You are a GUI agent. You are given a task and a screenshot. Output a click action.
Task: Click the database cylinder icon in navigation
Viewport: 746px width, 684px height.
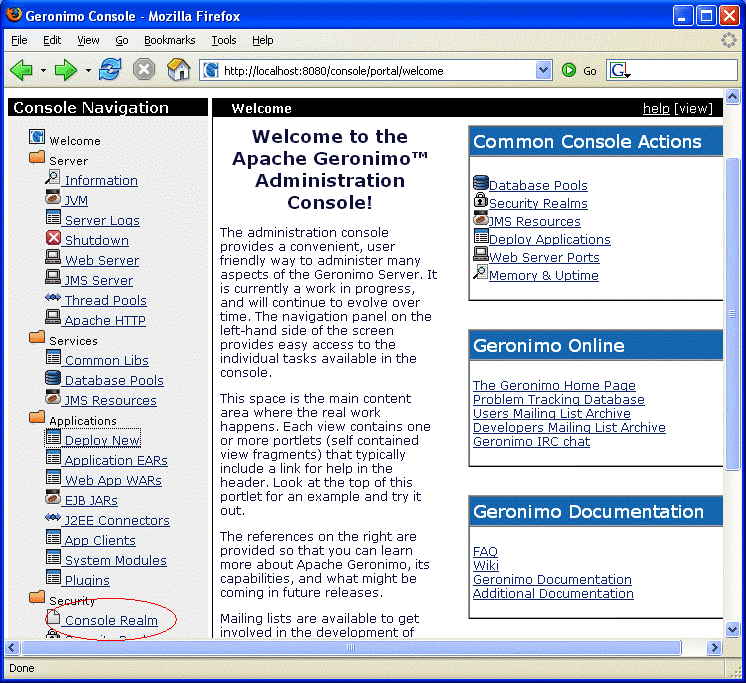(x=53, y=378)
